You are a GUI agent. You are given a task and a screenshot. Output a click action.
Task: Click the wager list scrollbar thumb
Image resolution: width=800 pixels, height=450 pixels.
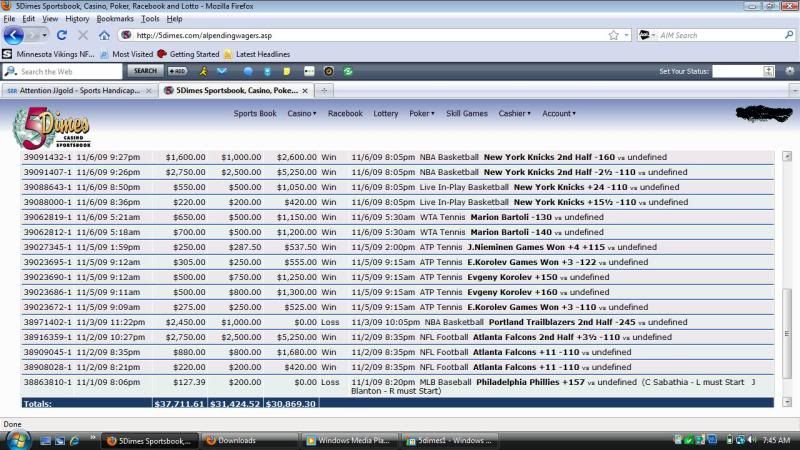coord(787,333)
